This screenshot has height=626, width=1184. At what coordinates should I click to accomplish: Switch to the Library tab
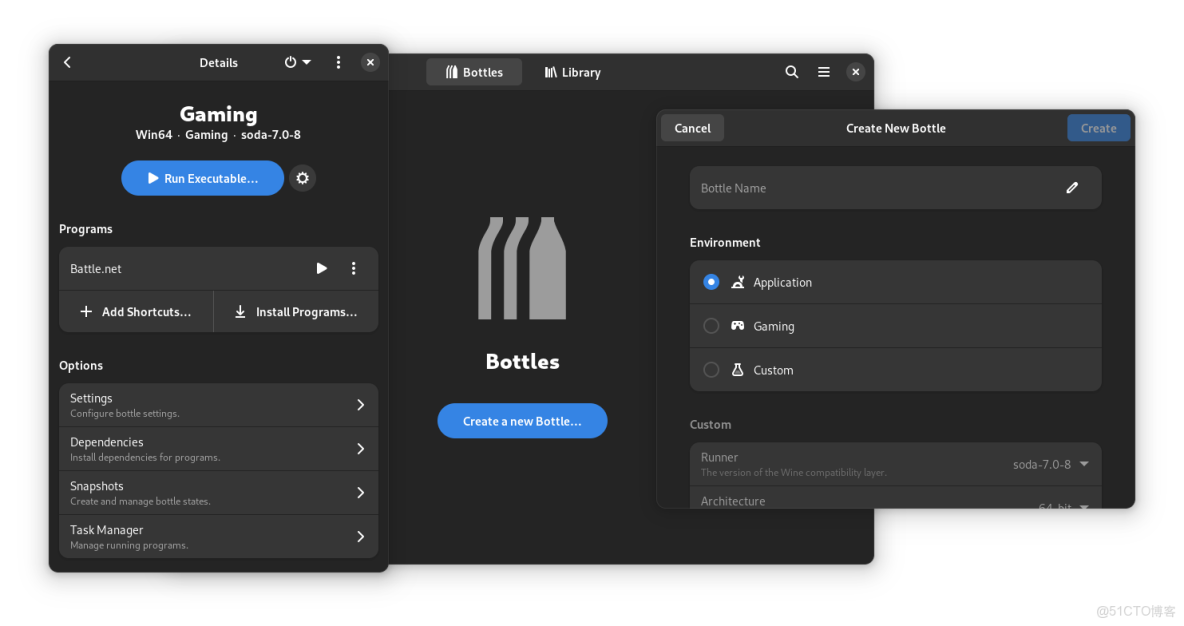(x=572, y=72)
